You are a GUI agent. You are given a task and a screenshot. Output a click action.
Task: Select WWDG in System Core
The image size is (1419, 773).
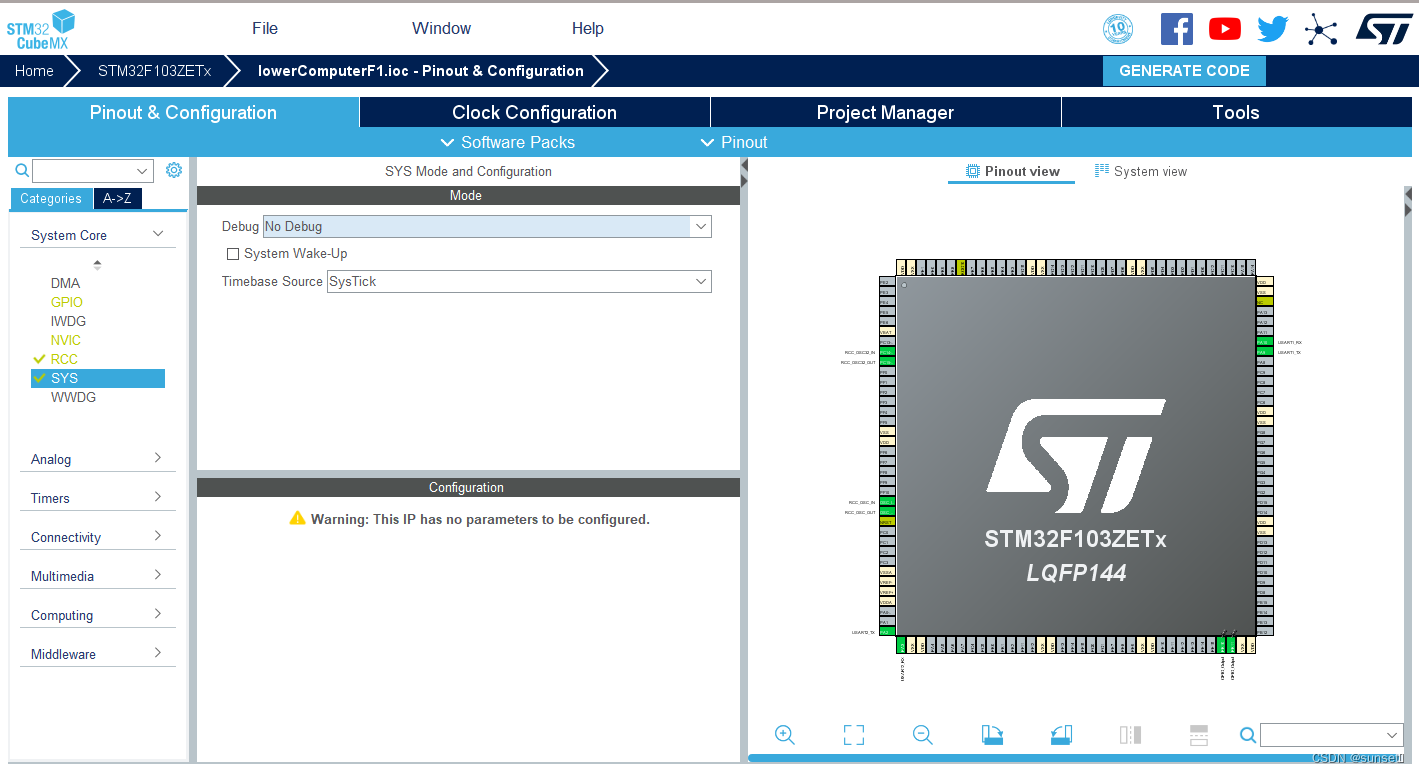[73, 397]
